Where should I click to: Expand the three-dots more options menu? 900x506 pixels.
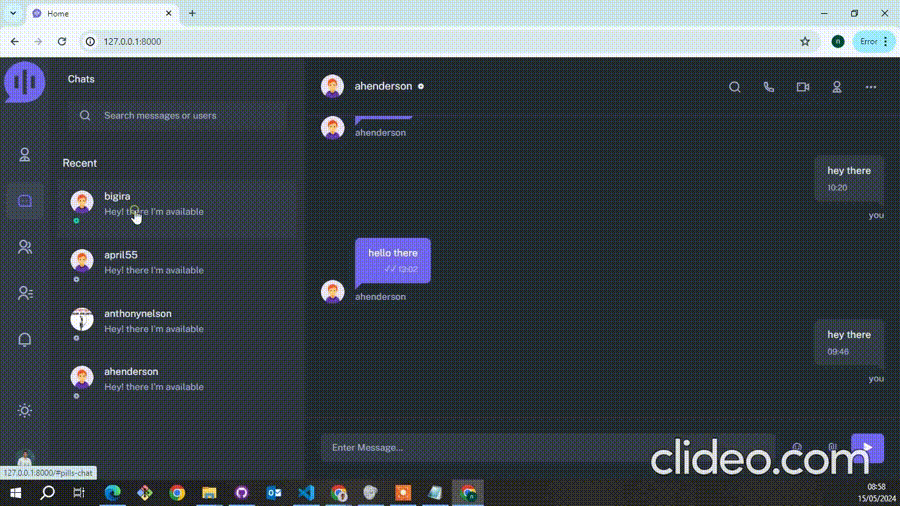click(x=871, y=87)
